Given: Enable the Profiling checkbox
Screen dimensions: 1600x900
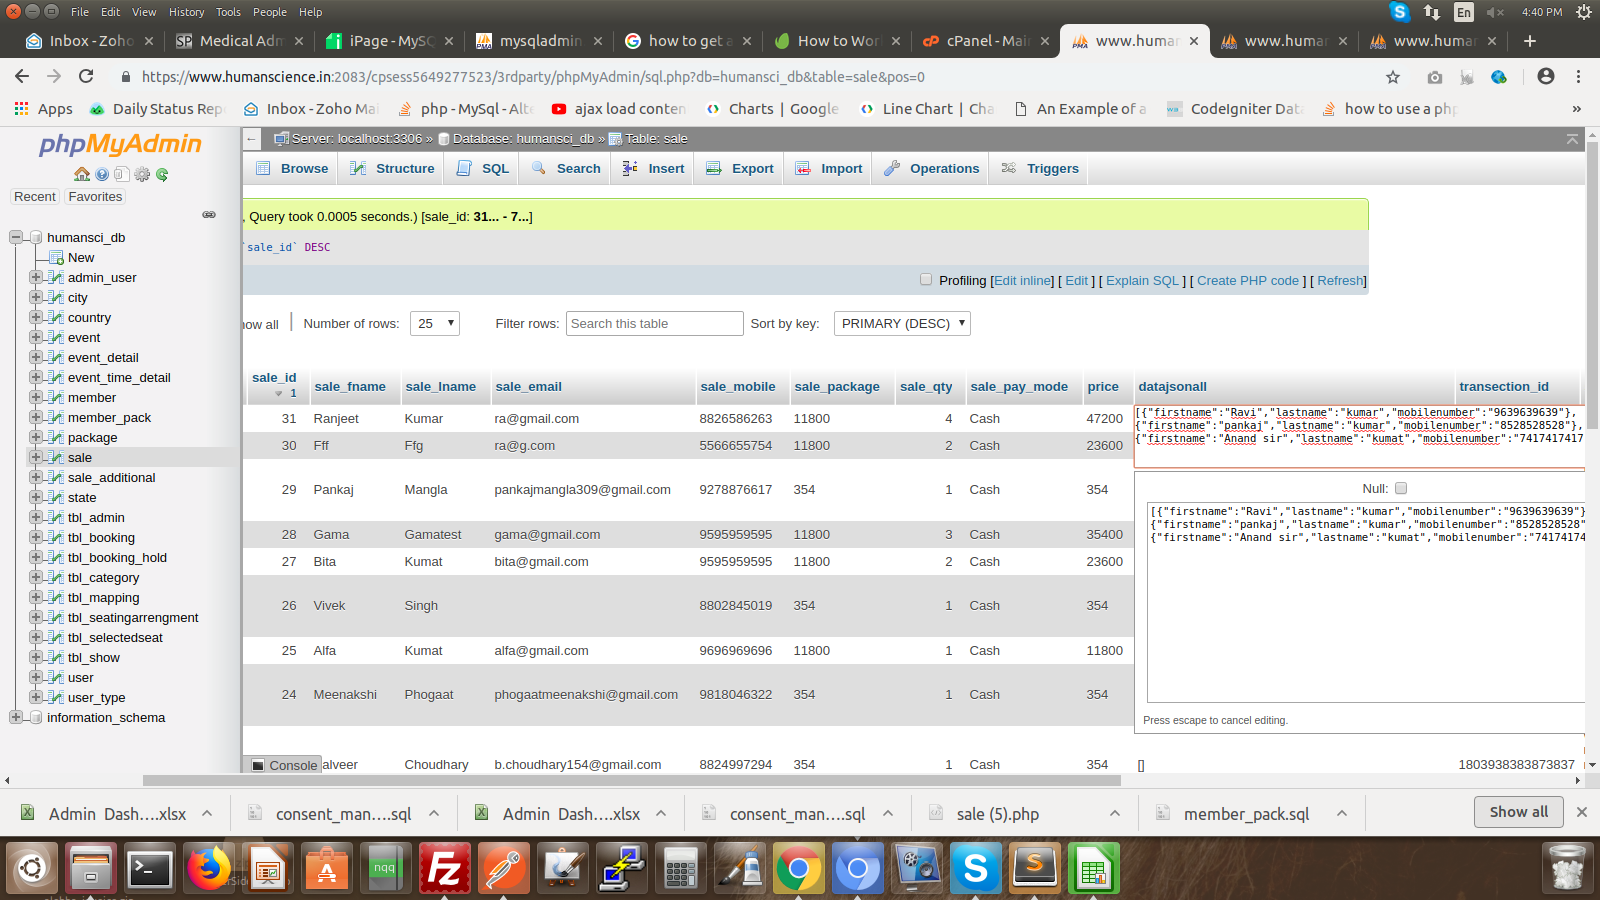Looking at the screenshot, I should (x=926, y=280).
